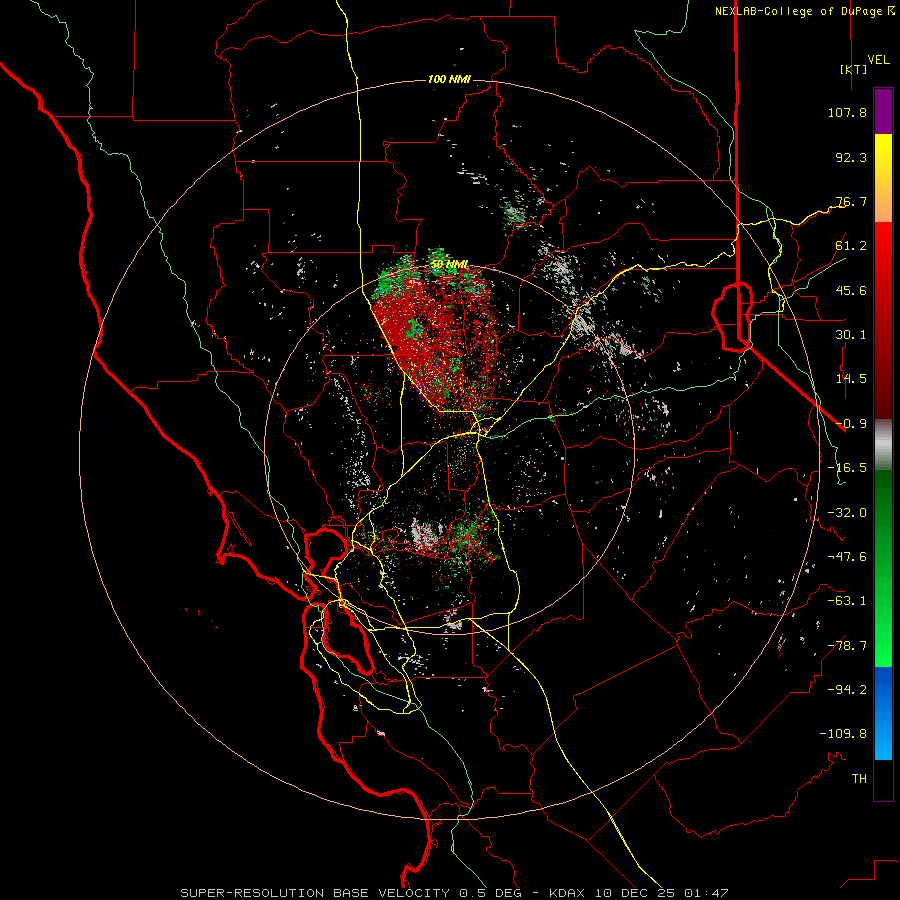The width and height of the screenshot is (900, 900).
Task: Click the VEL label above color bar
Action: coord(878,59)
